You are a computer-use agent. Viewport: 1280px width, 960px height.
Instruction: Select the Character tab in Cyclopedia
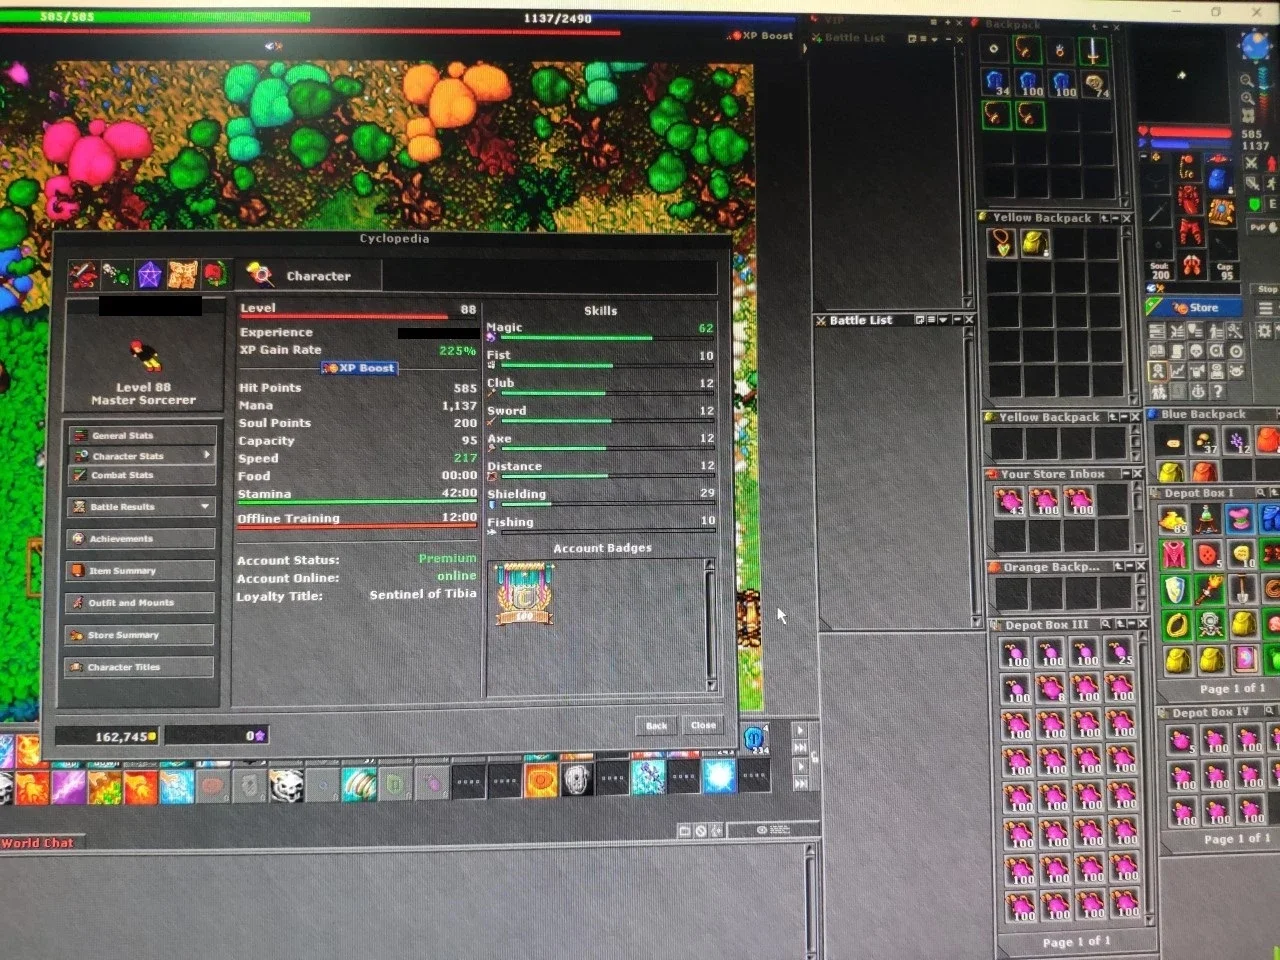(x=308, y=275)
